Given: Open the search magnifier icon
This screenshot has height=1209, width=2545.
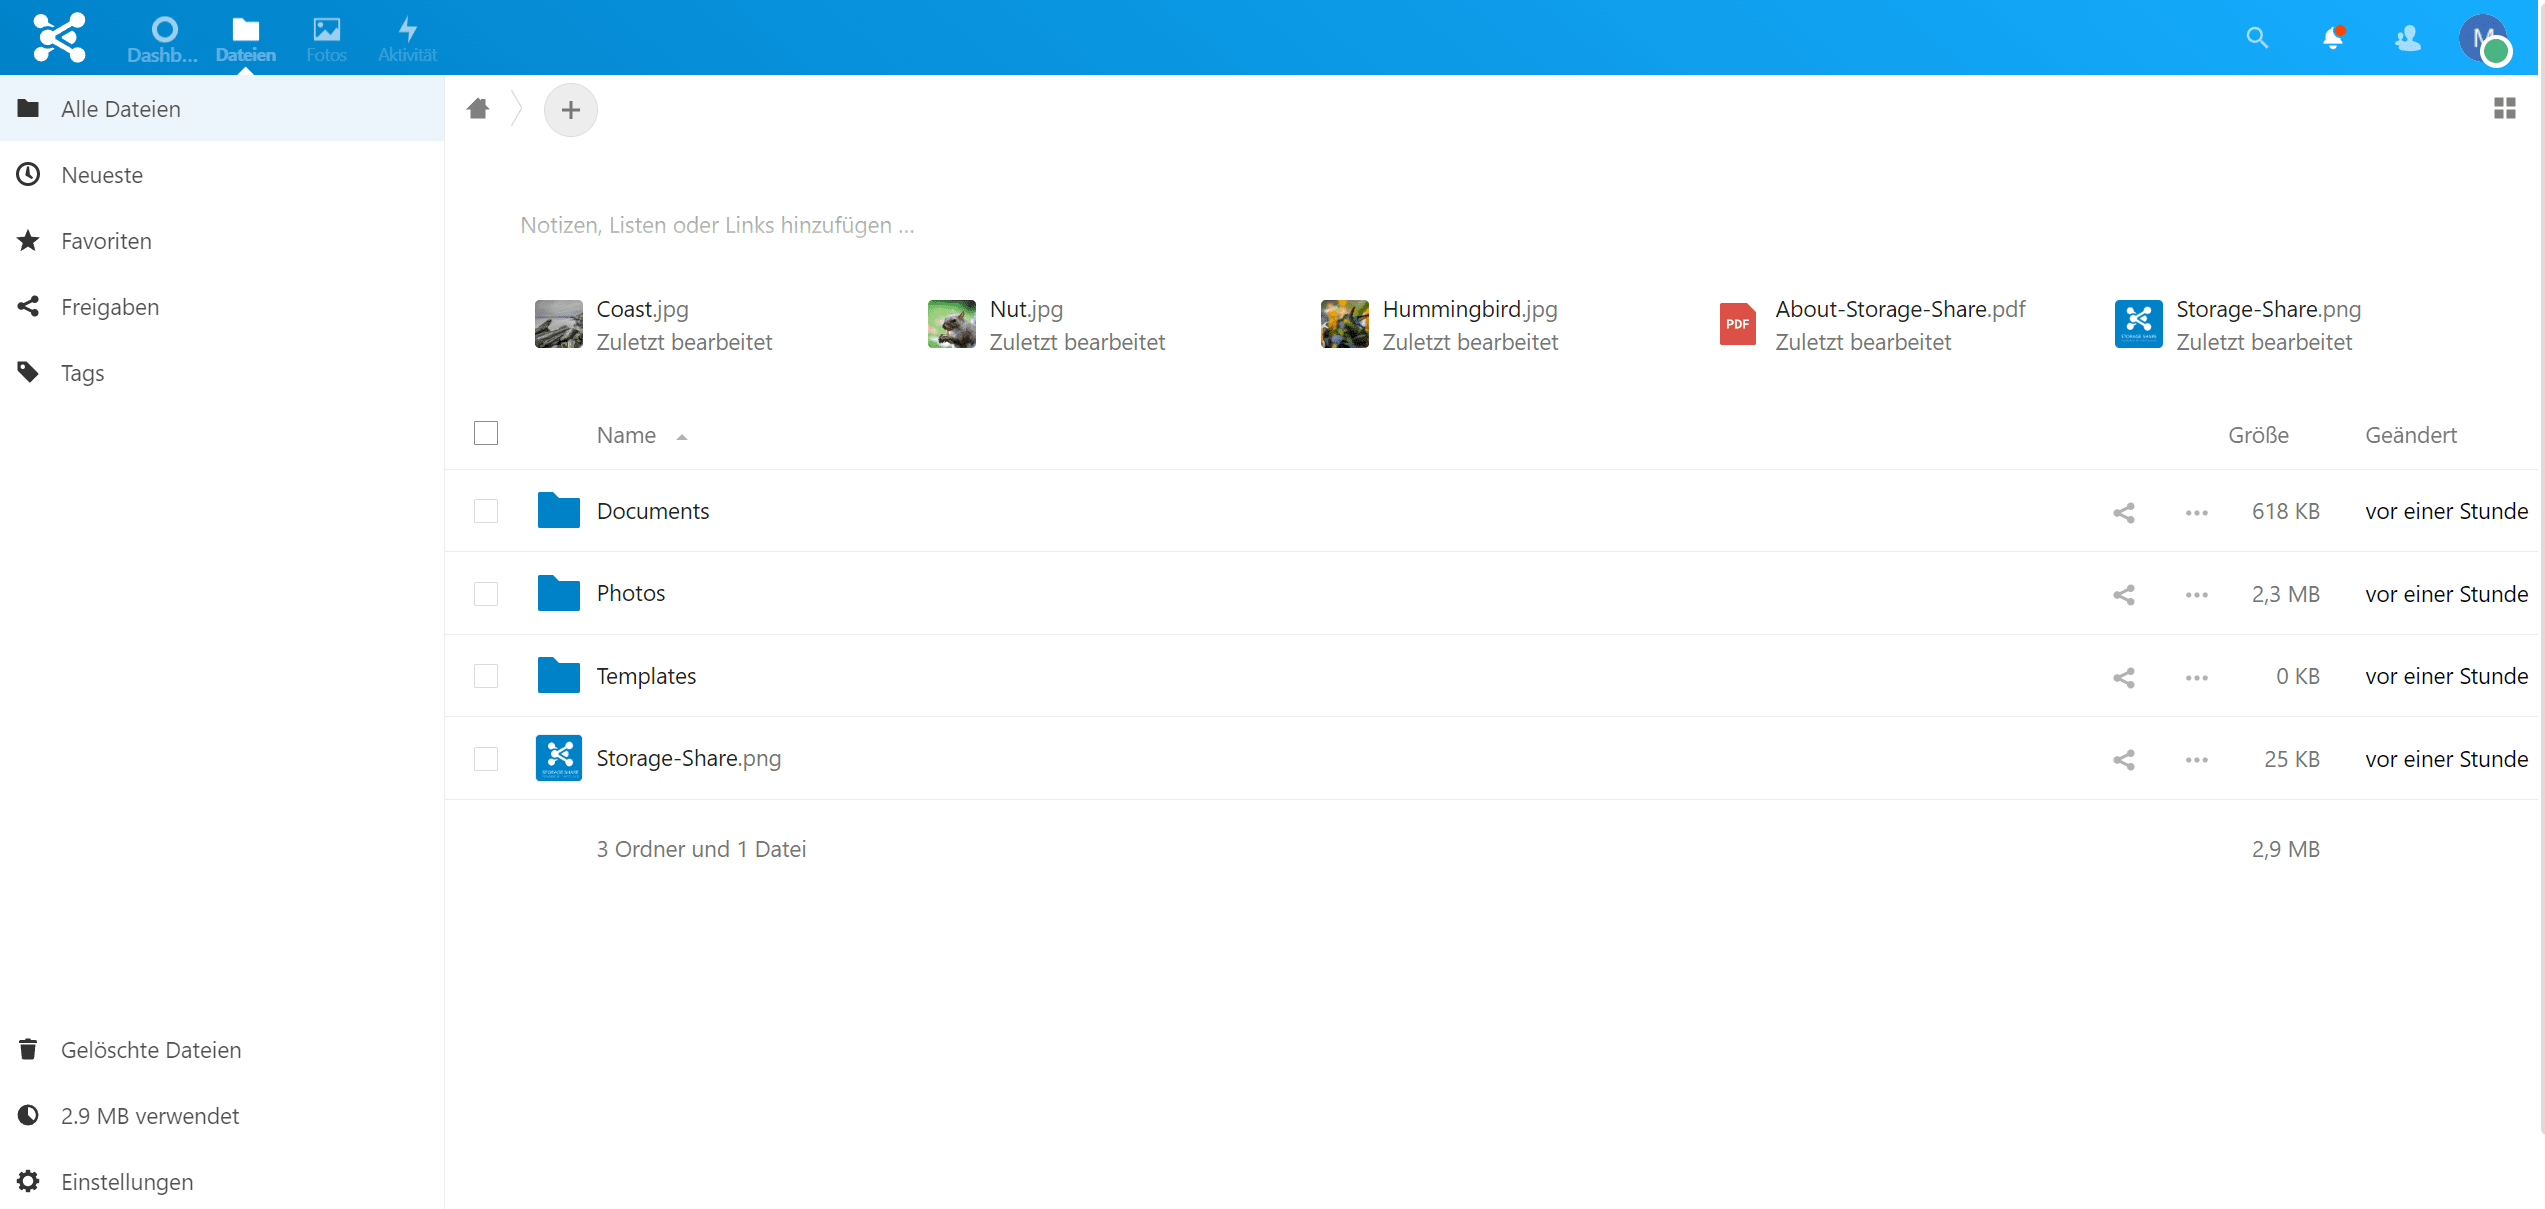Looking at the screenshot, I should tap(2256, 38).
